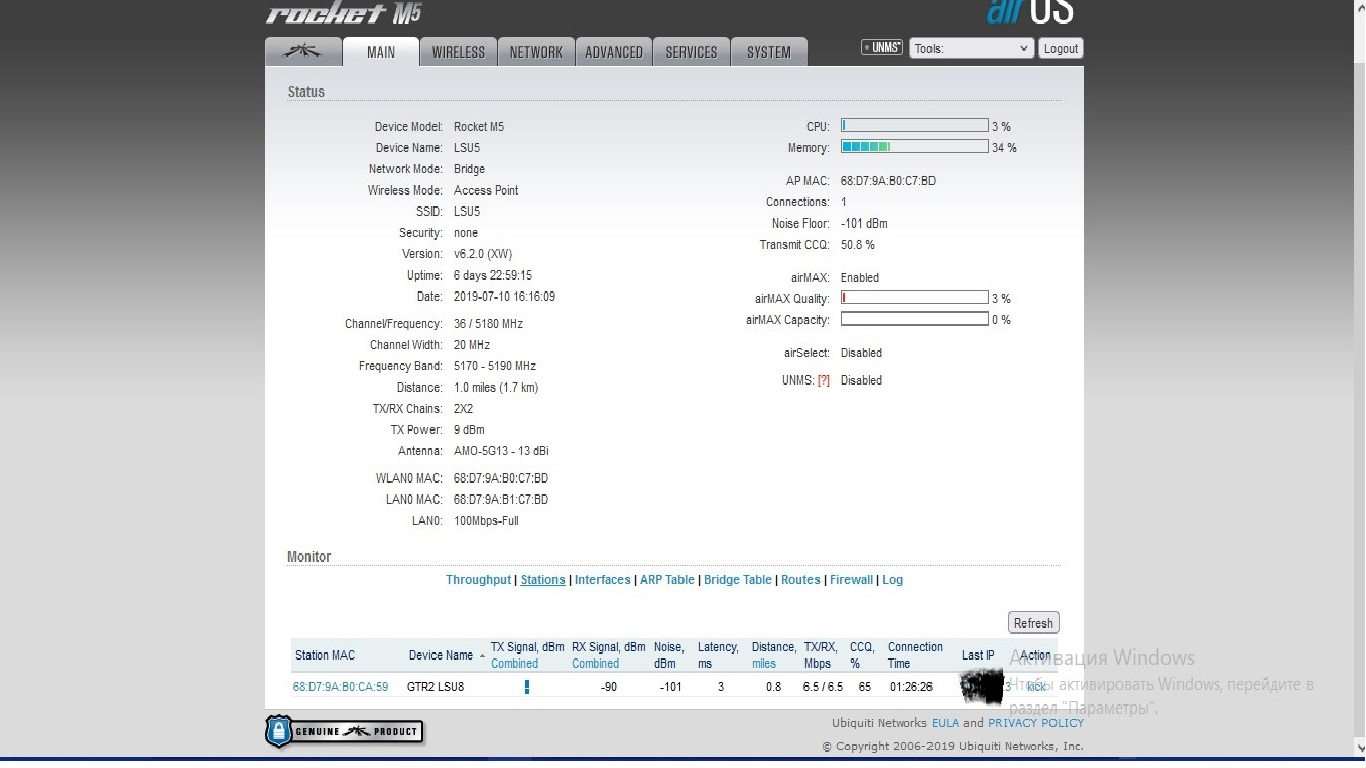Click the TX signal bar indicator
The height and width of the screenshot is (768, 1366).
(527, 687)
